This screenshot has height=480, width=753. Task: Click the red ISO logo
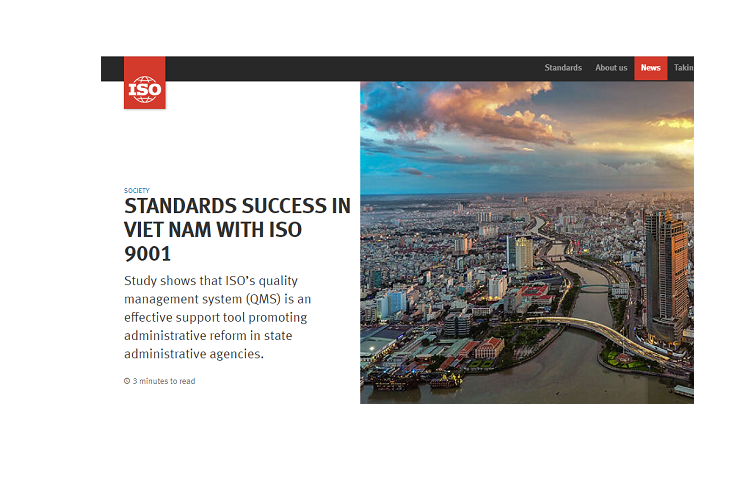[145, 83]
